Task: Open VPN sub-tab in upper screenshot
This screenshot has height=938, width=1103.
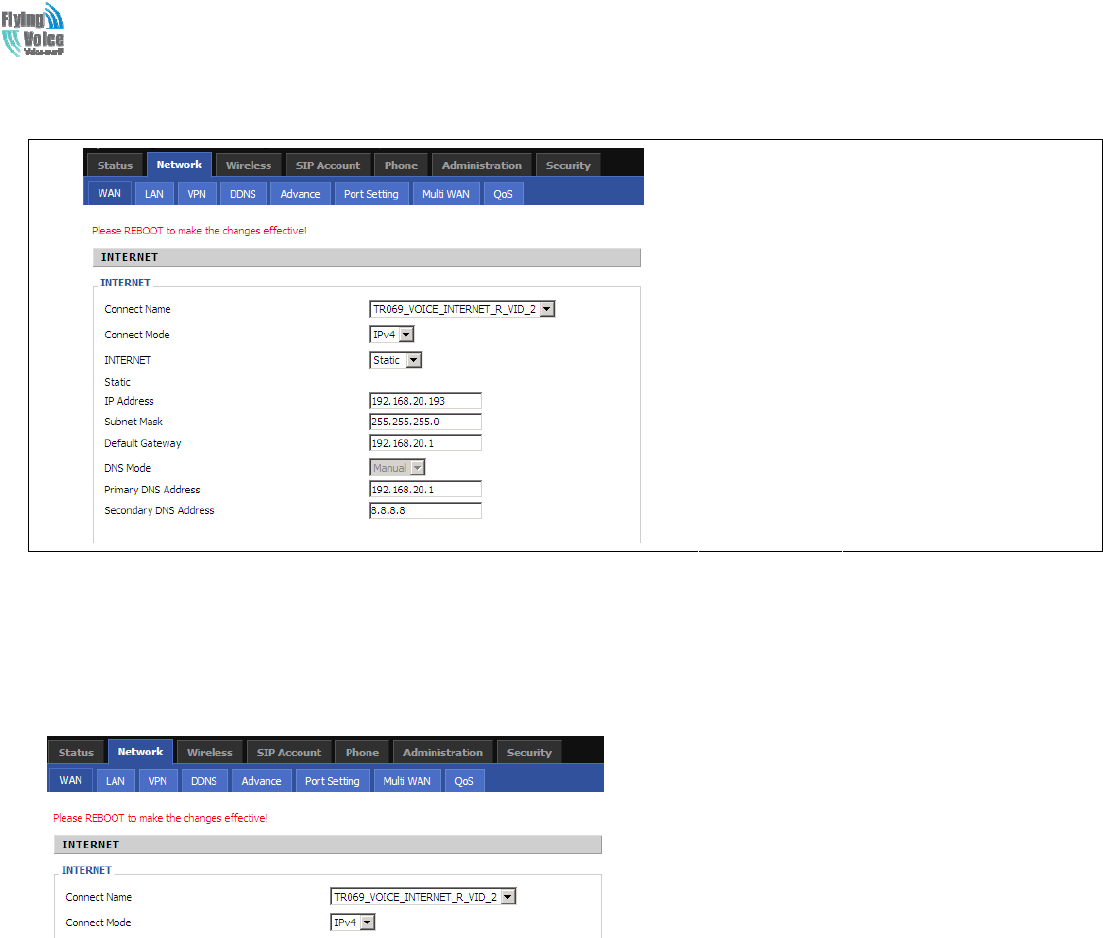Action: [196, 194]
